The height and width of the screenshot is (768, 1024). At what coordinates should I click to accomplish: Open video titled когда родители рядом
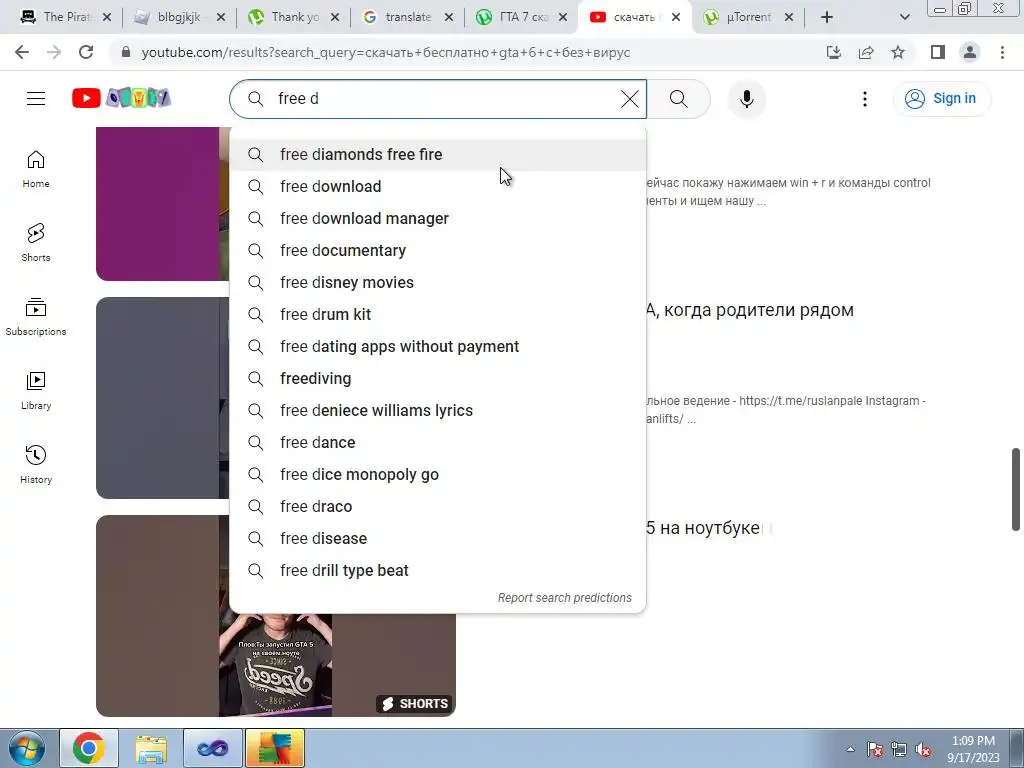[750, 310]
